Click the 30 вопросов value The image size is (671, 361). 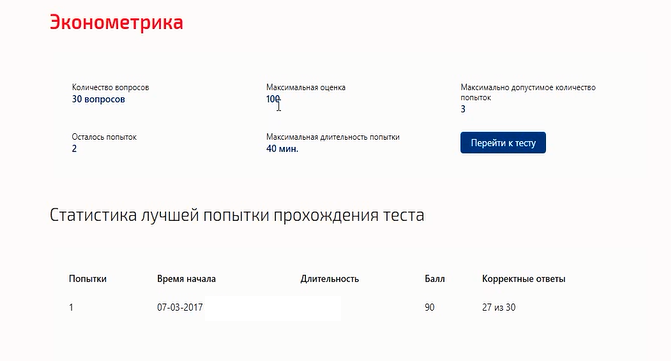coord(98,99)
